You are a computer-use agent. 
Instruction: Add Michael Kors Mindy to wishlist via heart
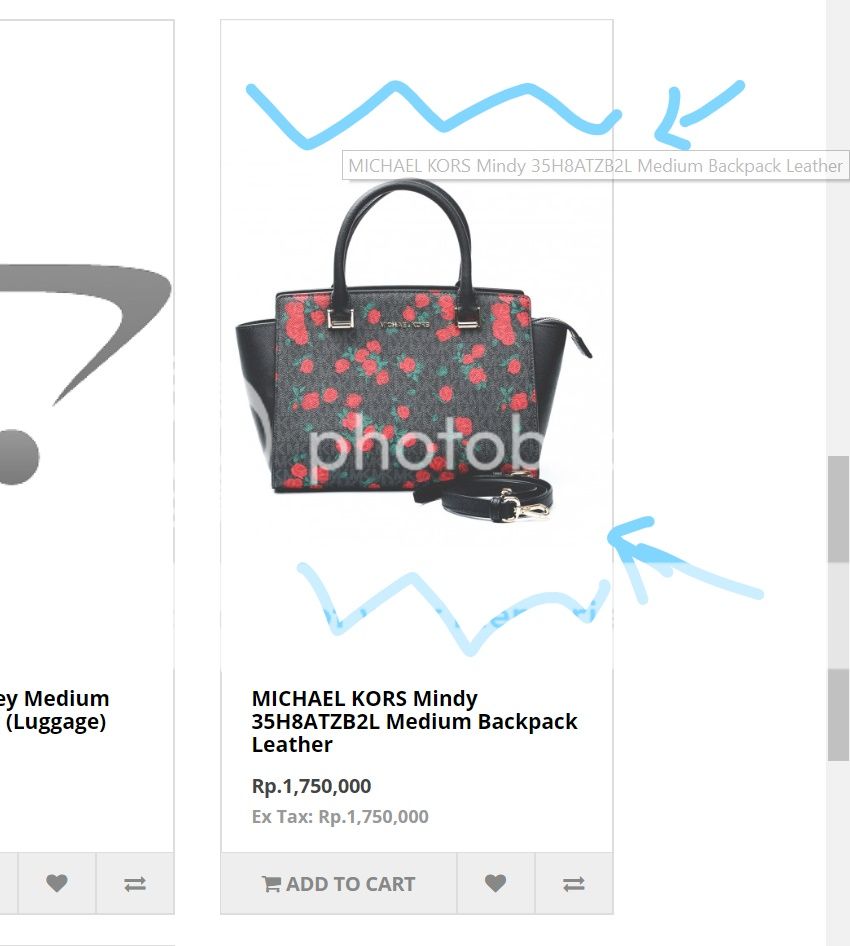[x=495, y=883]
